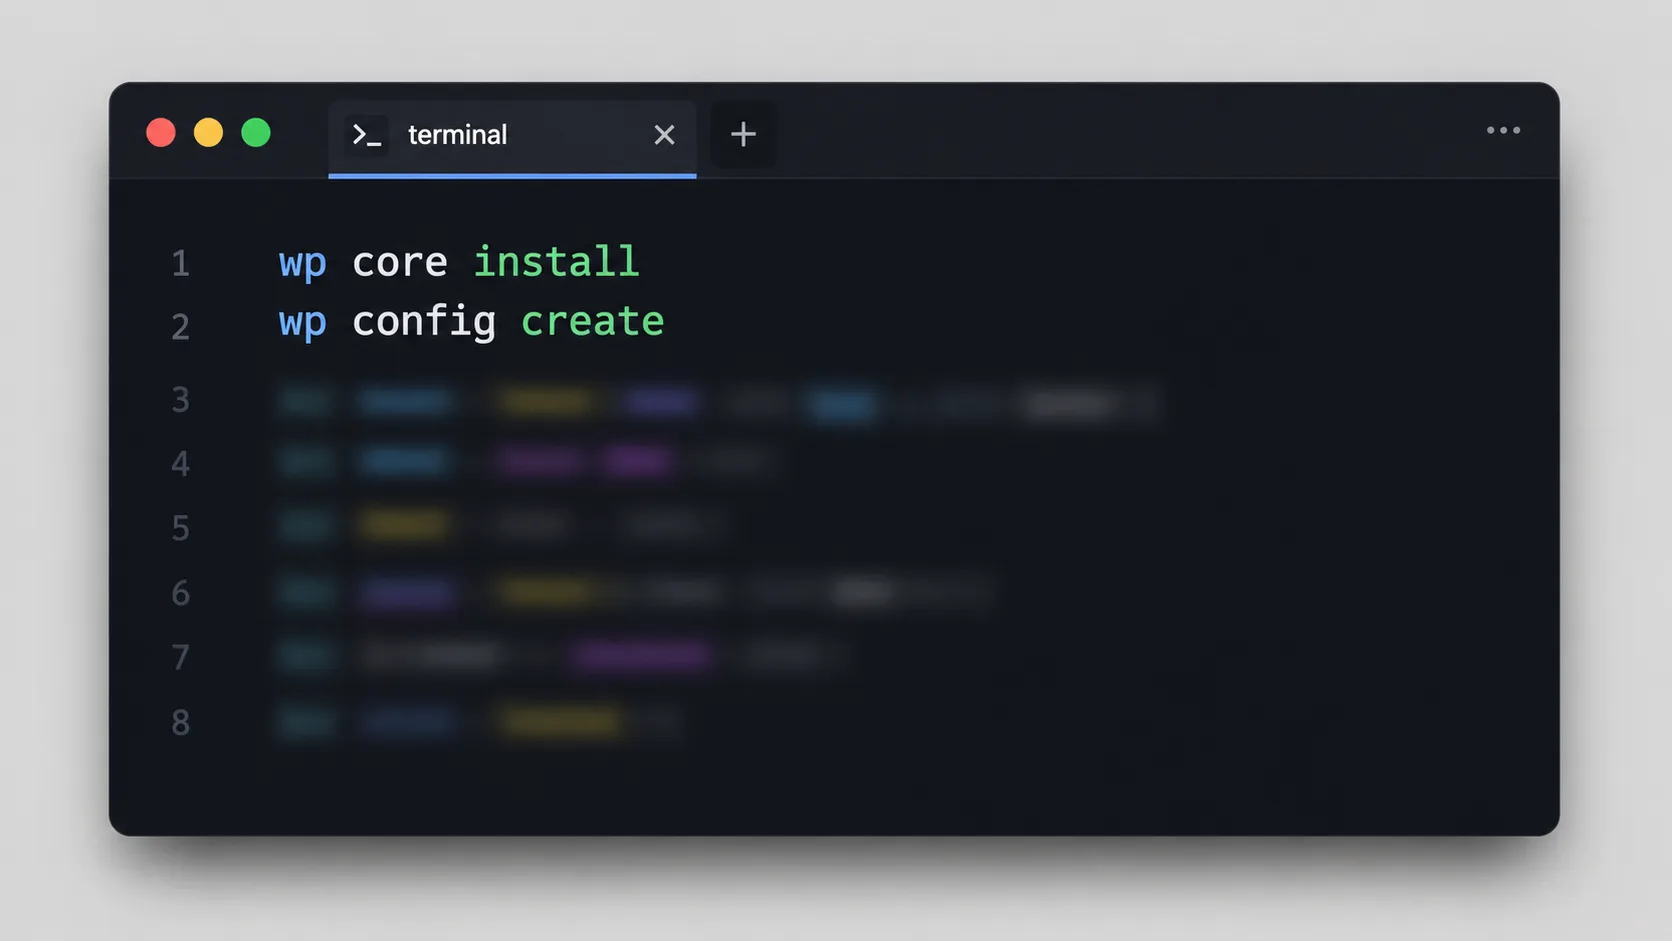Select the terminal tab
This screenshot has height=941, width=1672.
pos(512,138)
